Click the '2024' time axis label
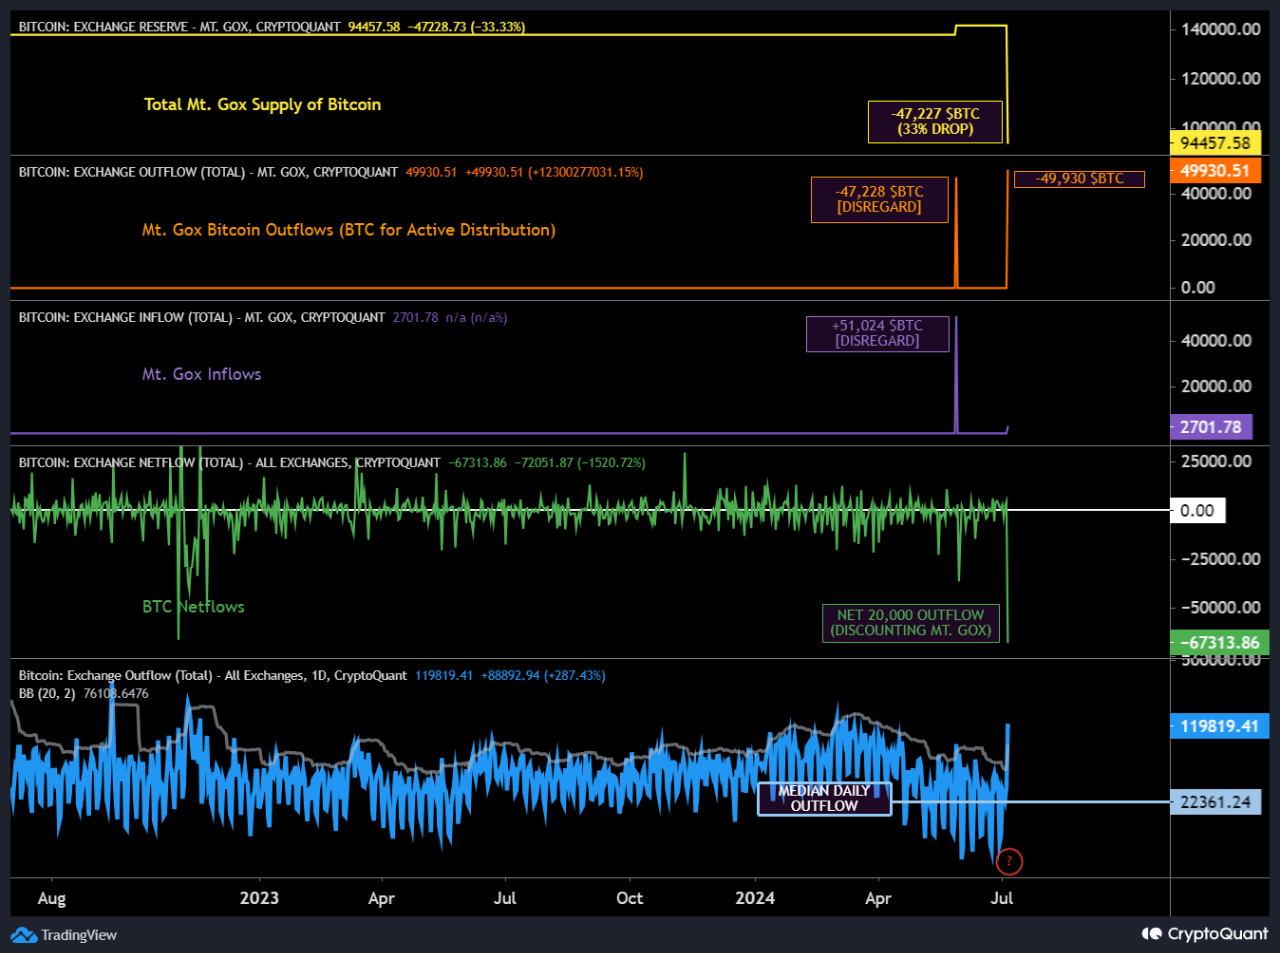 pyautogui.click(x=755, y=898)
